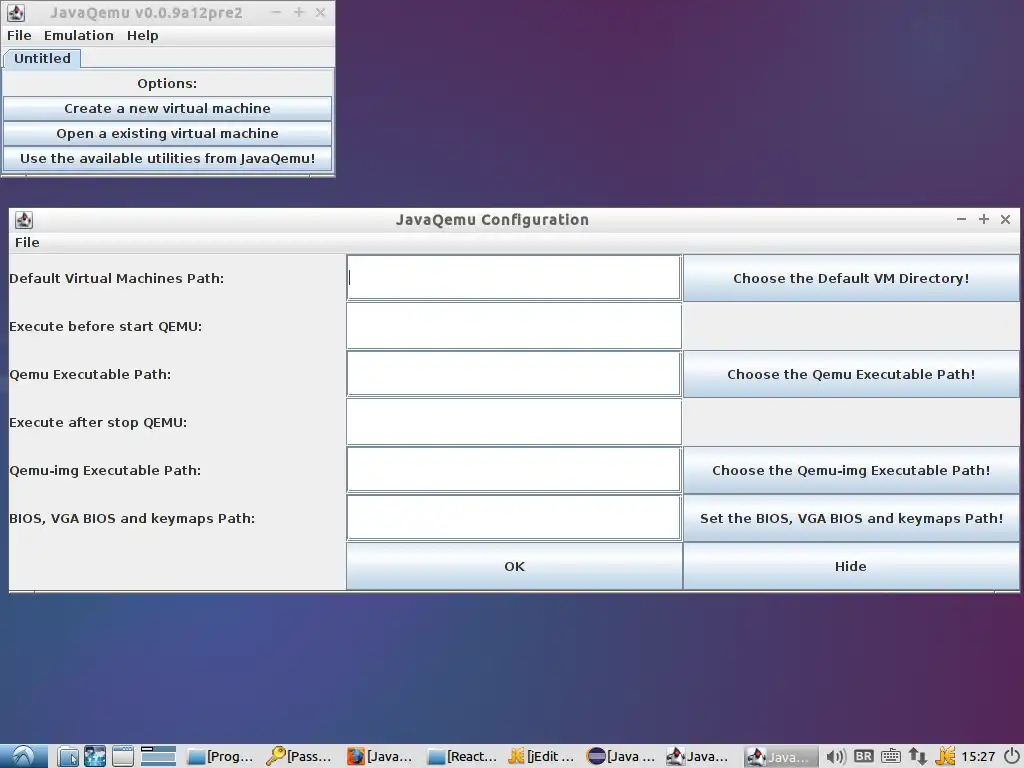Image resolution: width=1024 pixels, height=768 pixels.
Task: Open the network arrows tray icon
Action: pyautogui.click(x=918, y=756)
